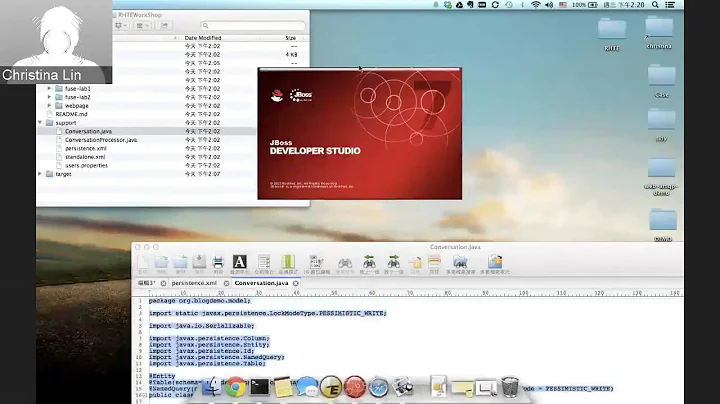This screenshot has height=404, width=720.
Task: Click the padlock icon in editor toolbar
Action: tap(416, 263)
